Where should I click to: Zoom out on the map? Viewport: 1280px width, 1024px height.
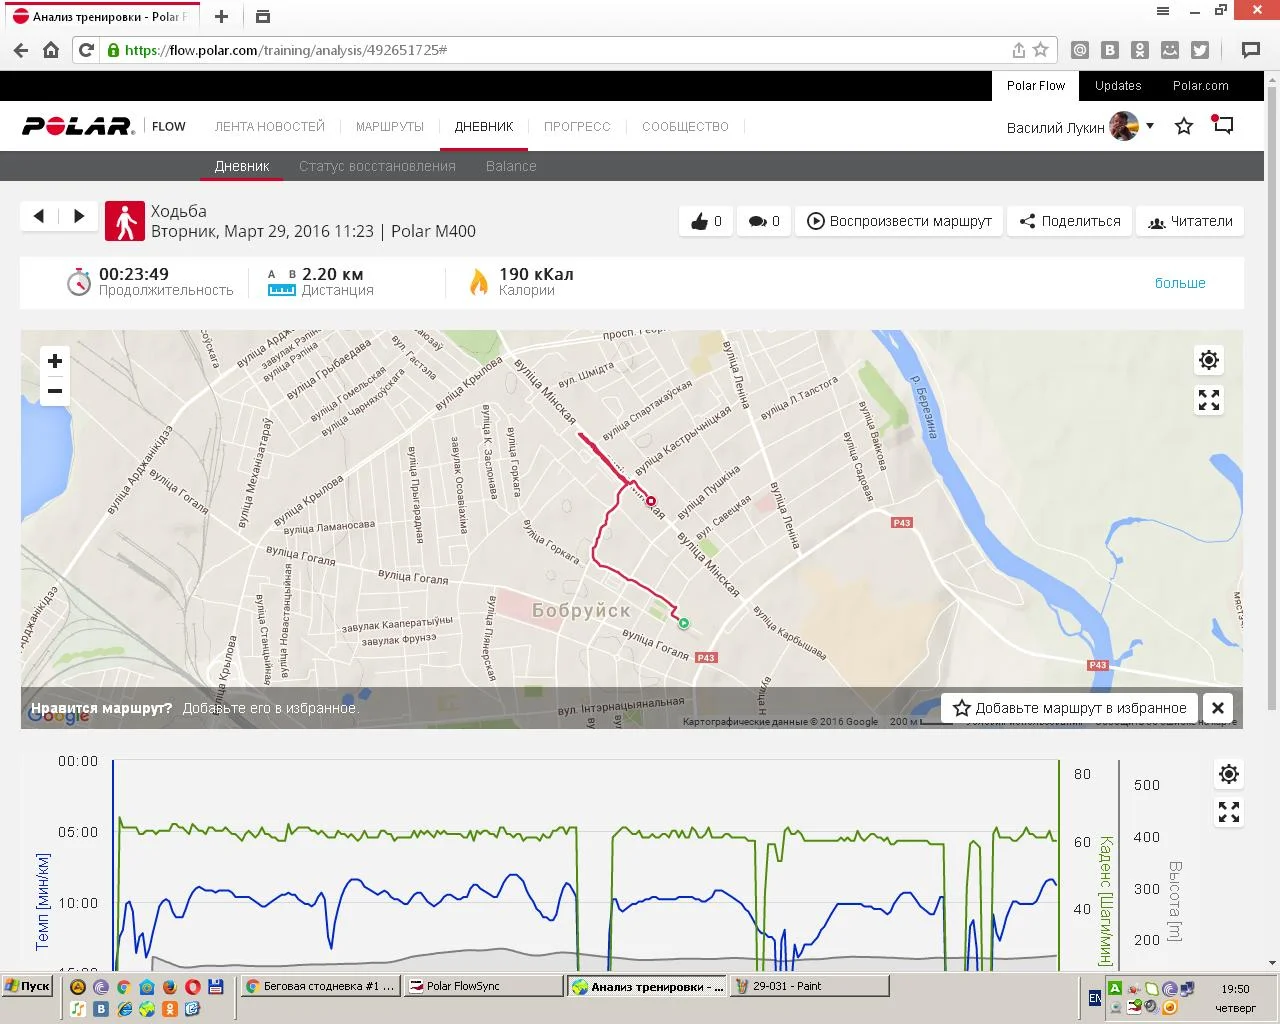55,391
